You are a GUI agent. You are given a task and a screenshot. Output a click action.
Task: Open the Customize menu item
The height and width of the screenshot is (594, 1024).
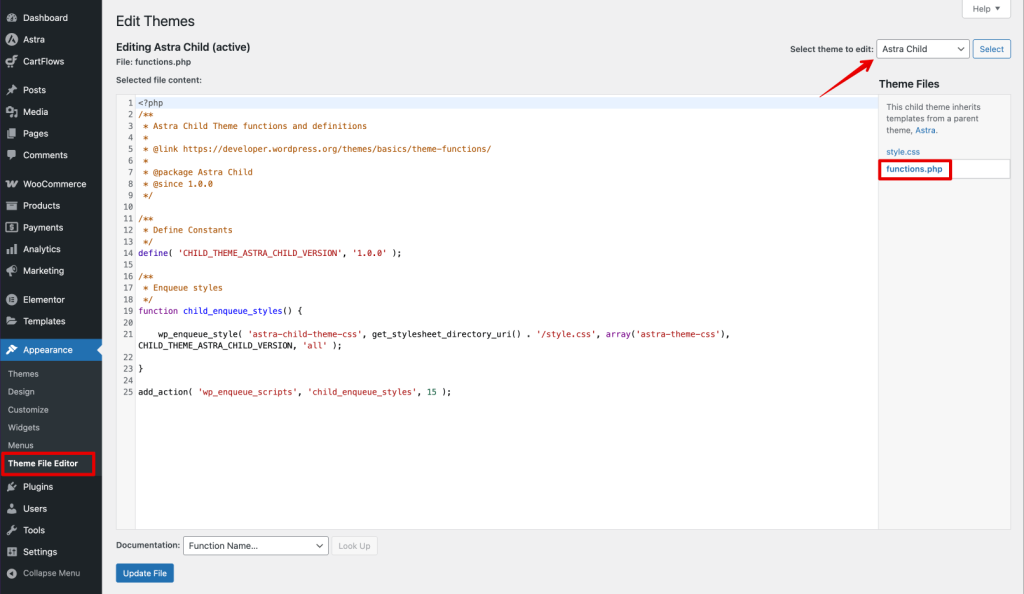click(32, 409)
